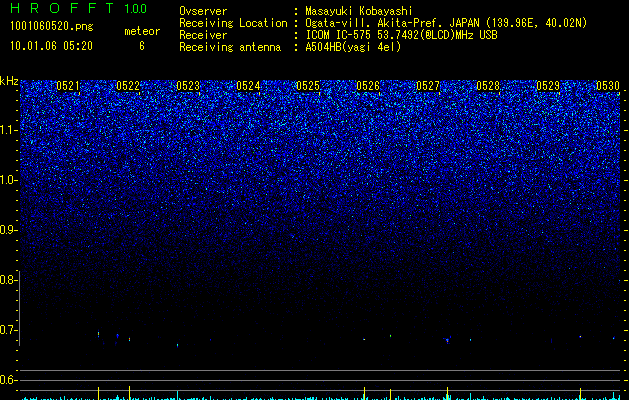Click the 1.1 kHz axis label
The image size is (629, 400).
(x=8, y=130)
